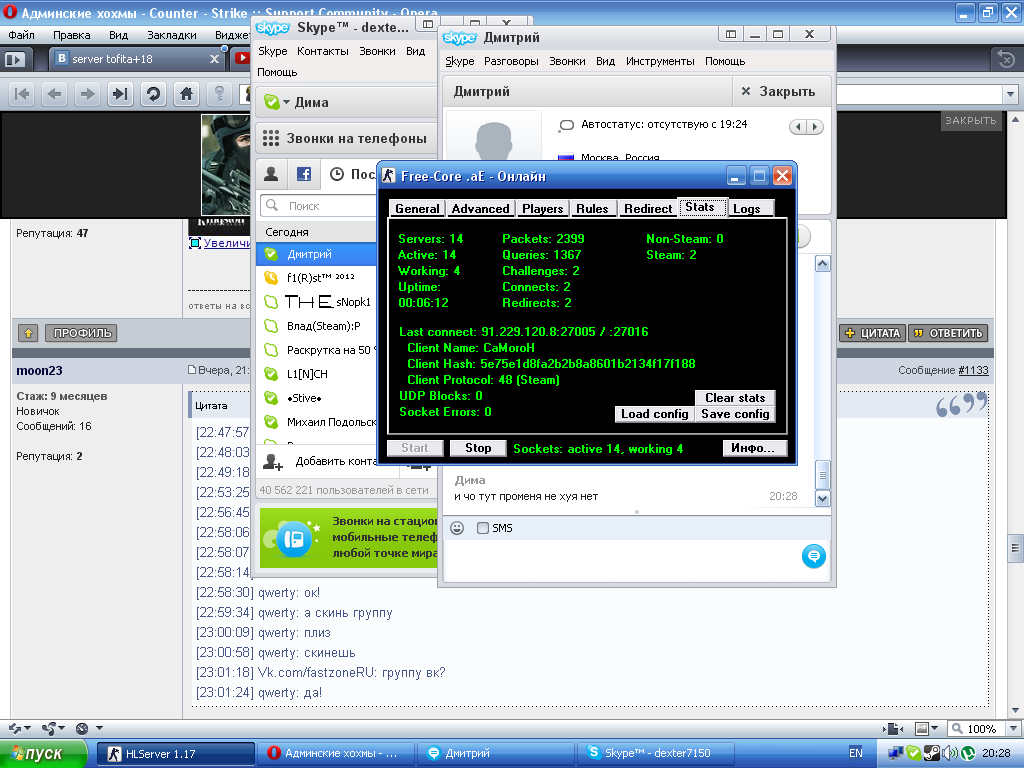Click Windows пуск Start button
Image resolution: width=1024 pixels, height=768 pixels.
pos(43,754)
